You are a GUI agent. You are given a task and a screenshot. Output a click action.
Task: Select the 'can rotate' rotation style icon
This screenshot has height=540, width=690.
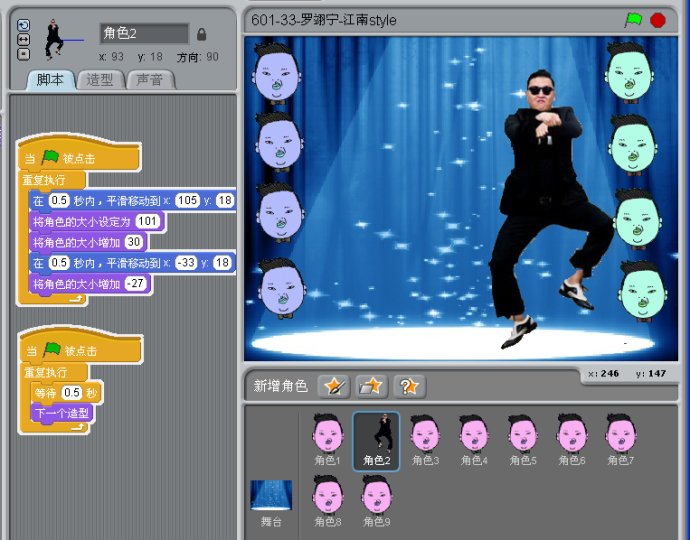click(23, 25)
